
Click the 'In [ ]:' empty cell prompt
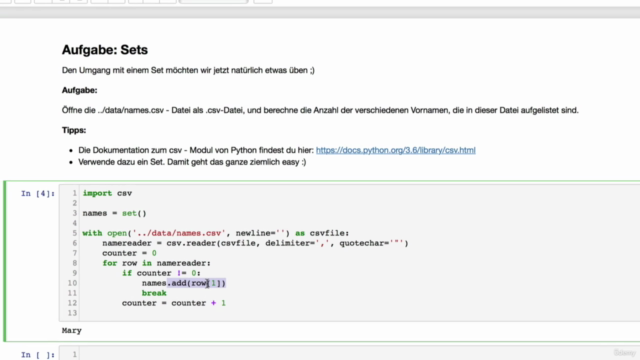(x=38, y=355)
